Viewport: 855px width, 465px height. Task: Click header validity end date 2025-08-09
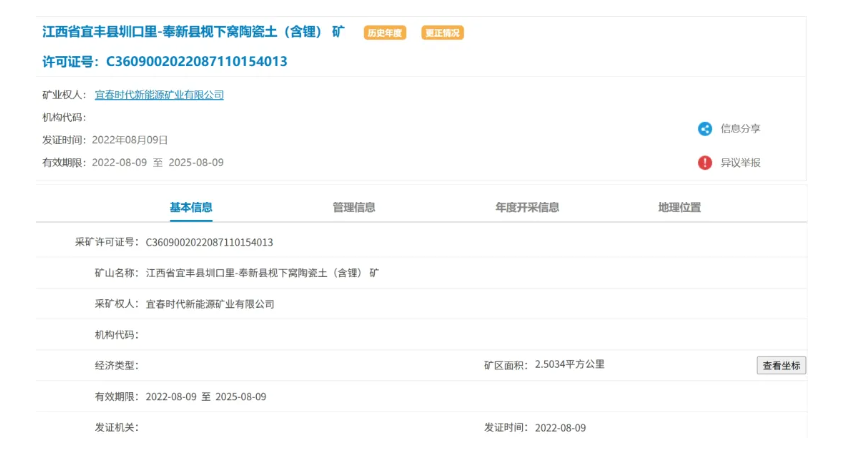(196, 162)
